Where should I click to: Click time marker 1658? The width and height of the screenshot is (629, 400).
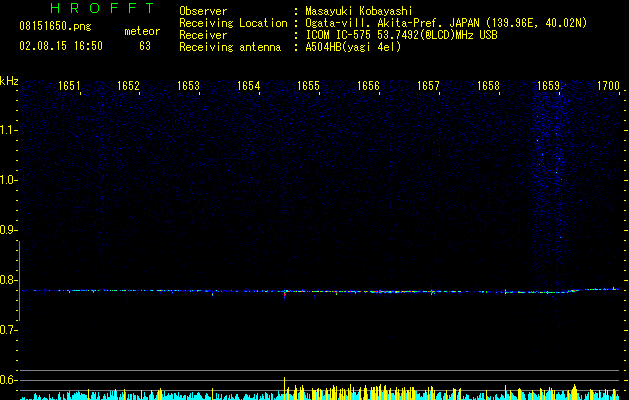pos(489,86)
